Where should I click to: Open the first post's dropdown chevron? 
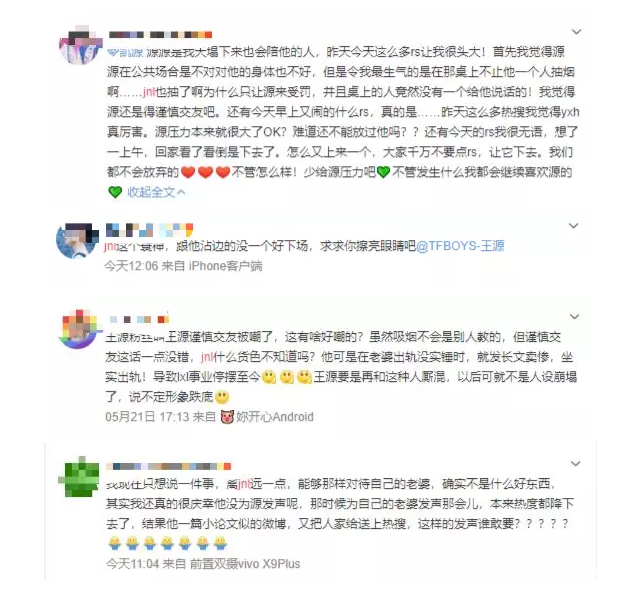576,32
